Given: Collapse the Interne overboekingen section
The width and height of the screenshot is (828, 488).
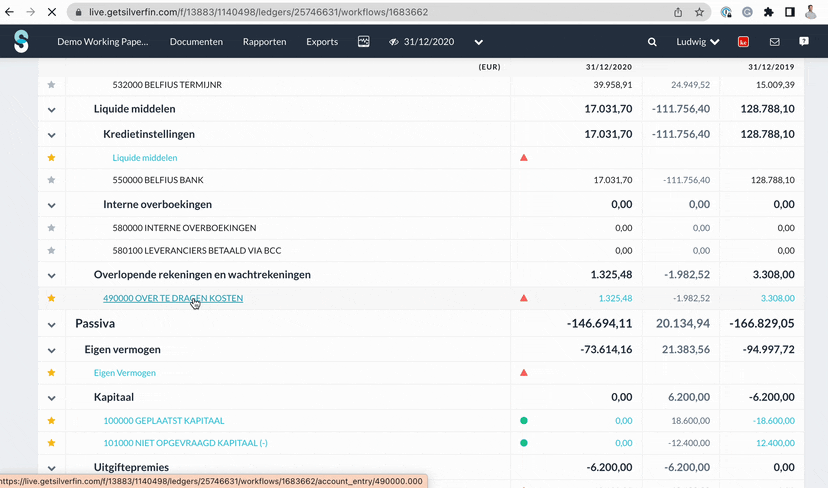Looking at the screenshot, I should pyautogui.click(x=51, y=205).
